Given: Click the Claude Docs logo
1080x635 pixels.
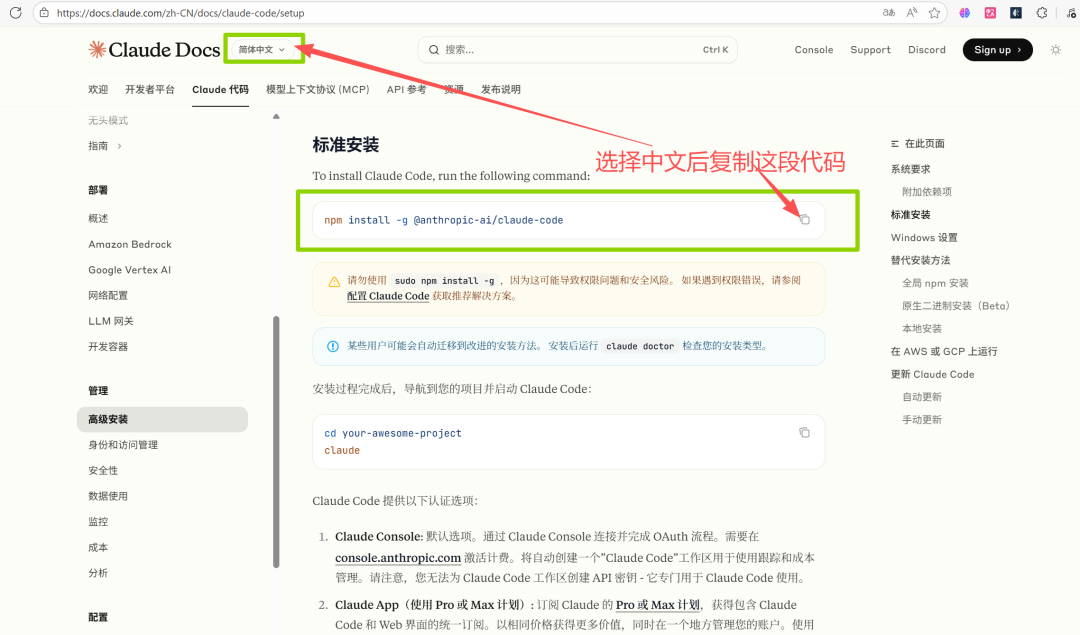Looking at the screenshot, I should point(154,50).
